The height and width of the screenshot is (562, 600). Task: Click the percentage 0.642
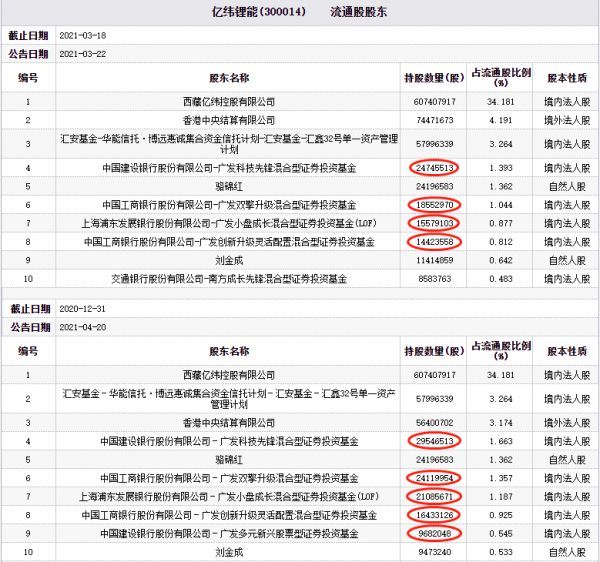[x=501, y=260]
